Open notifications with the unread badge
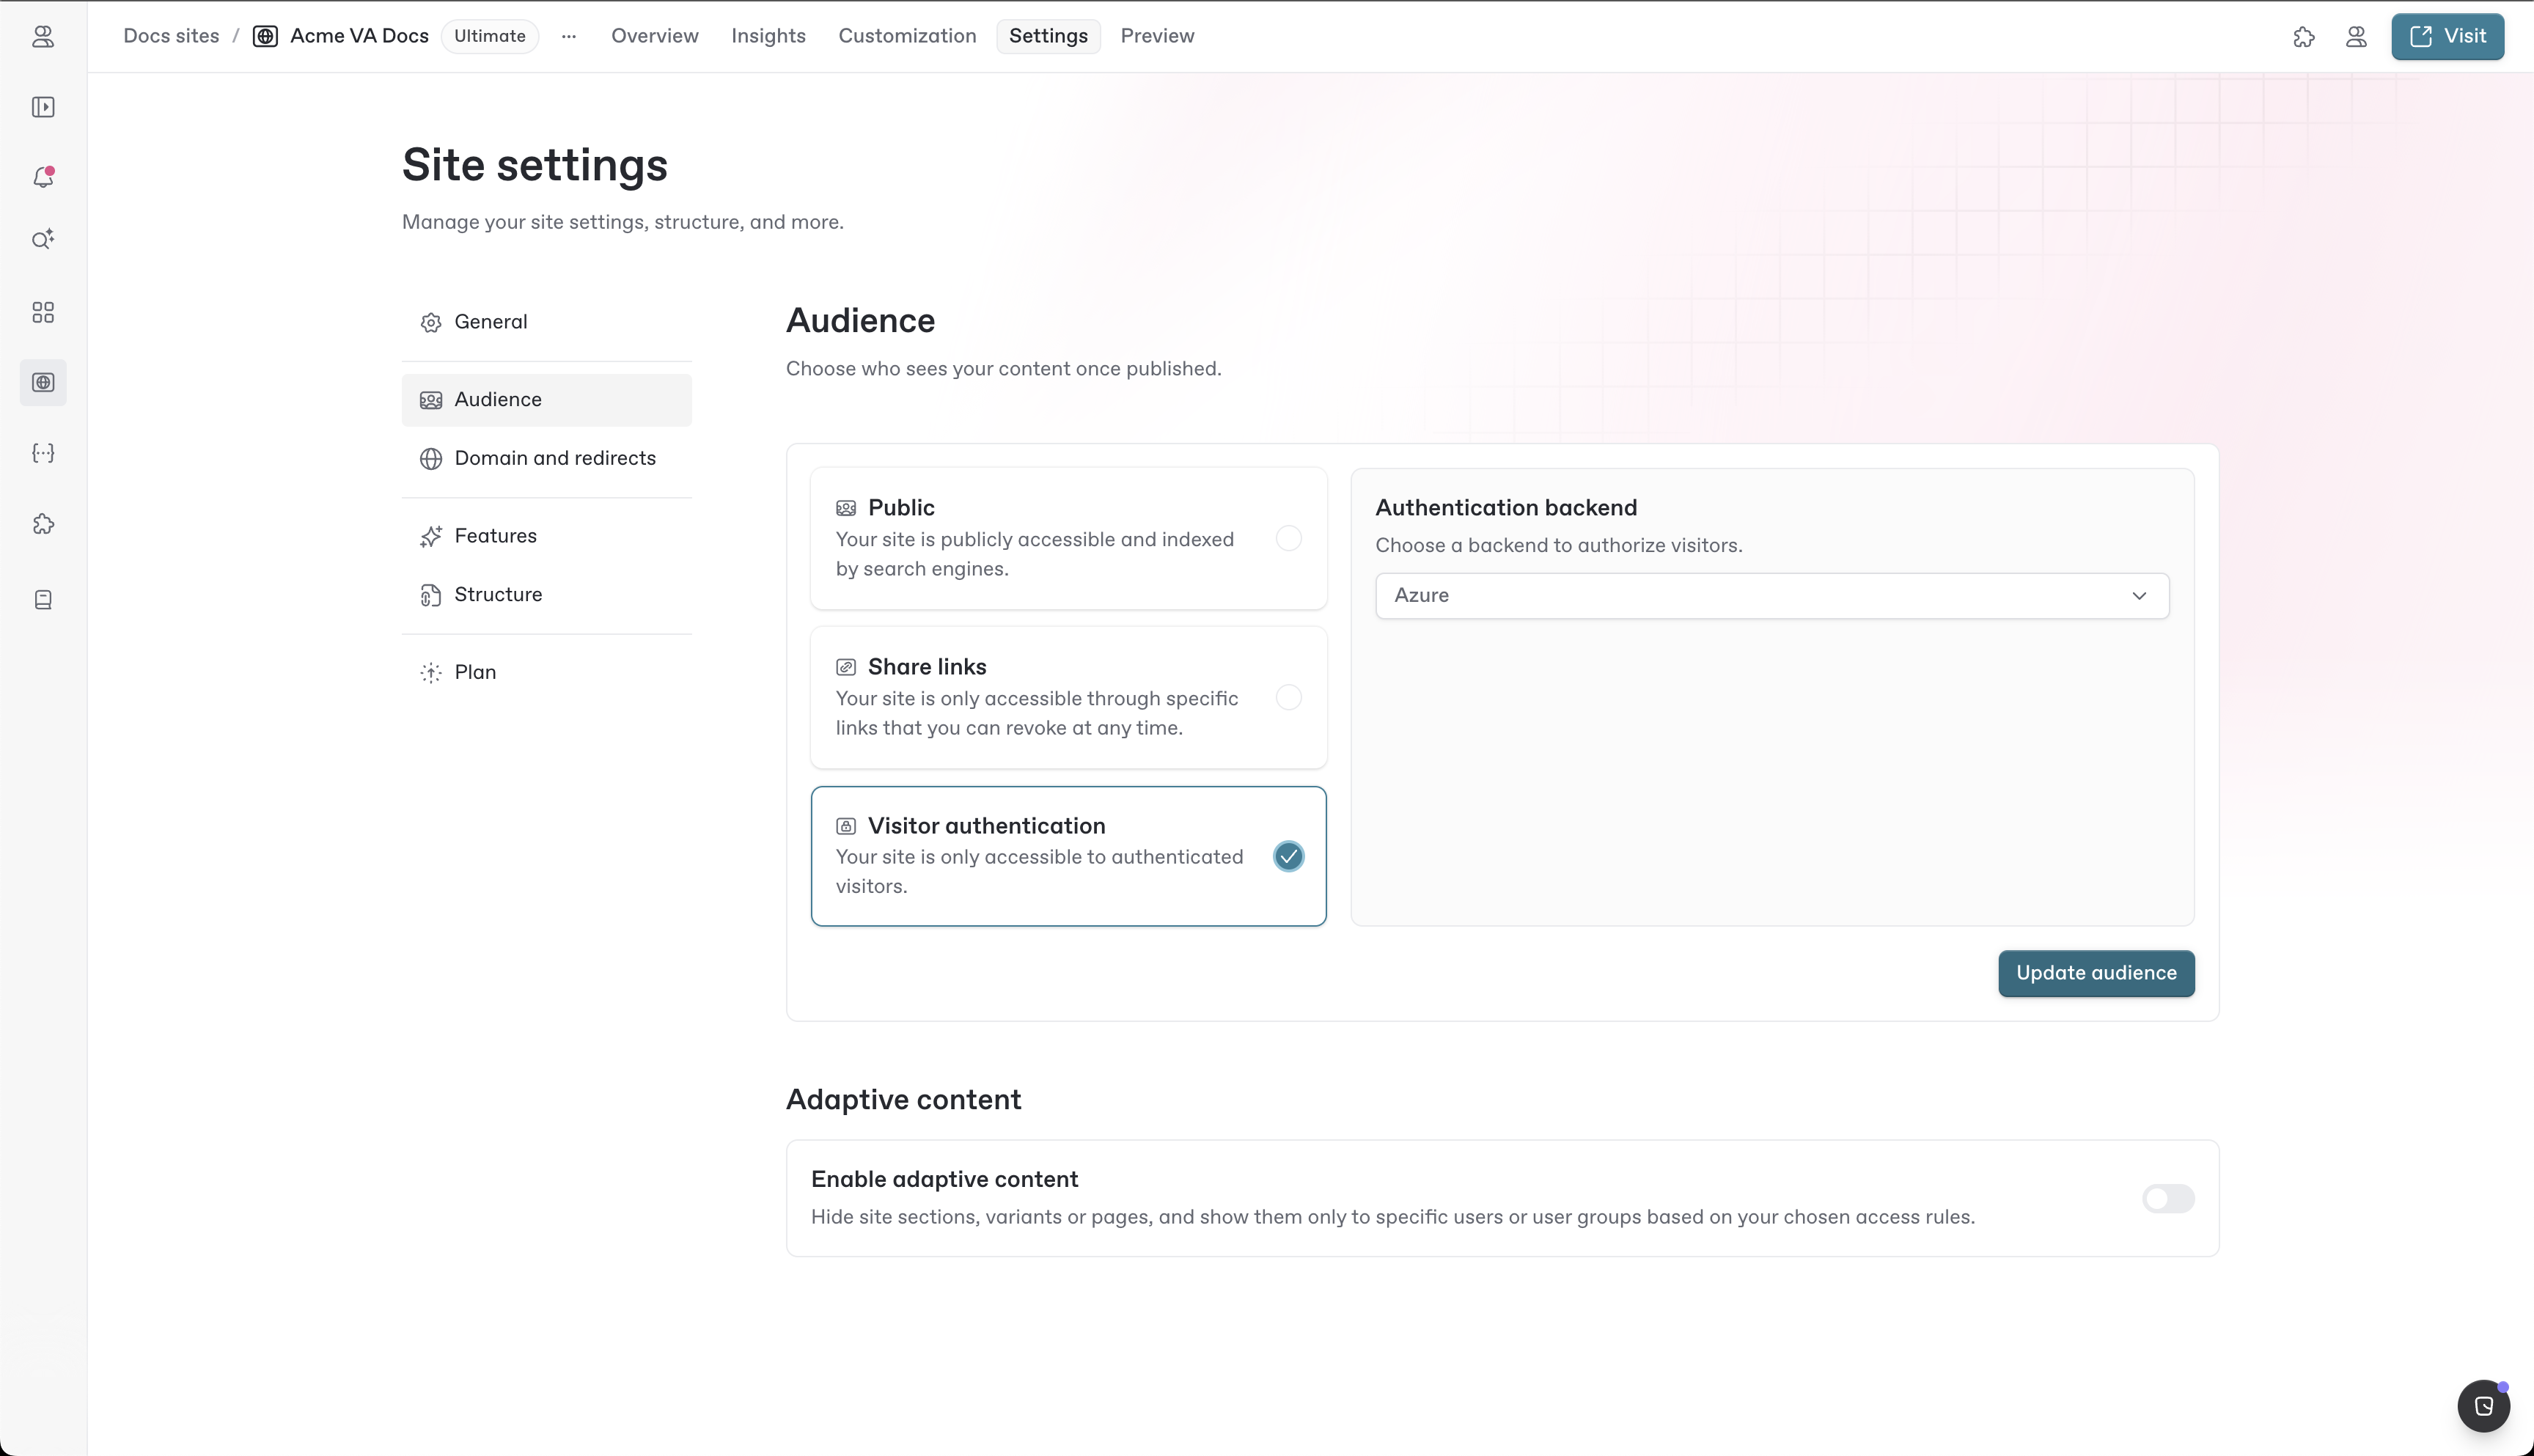 (x=43, y=177)
